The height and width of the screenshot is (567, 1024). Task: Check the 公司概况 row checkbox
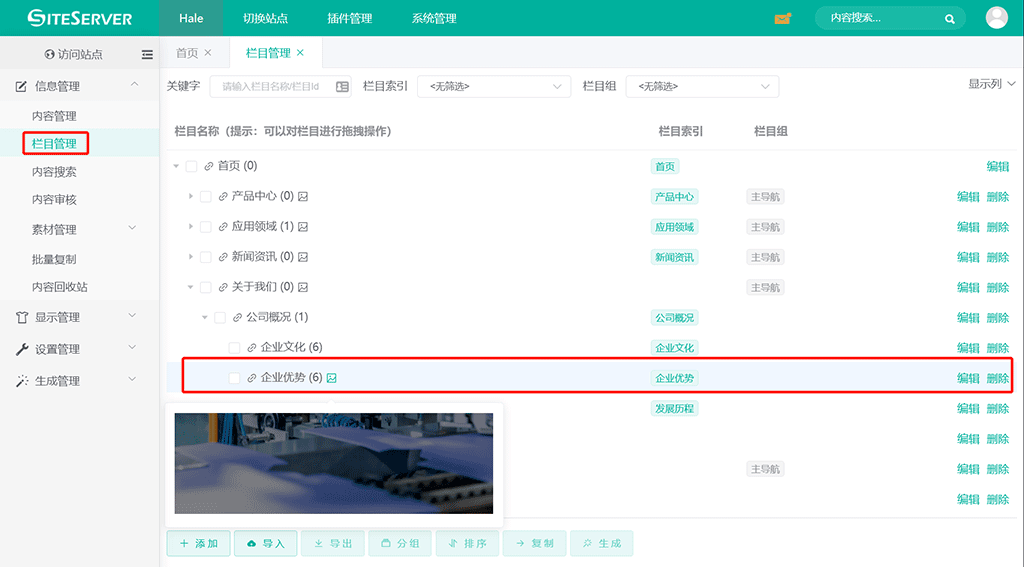(x=220, y=317)
